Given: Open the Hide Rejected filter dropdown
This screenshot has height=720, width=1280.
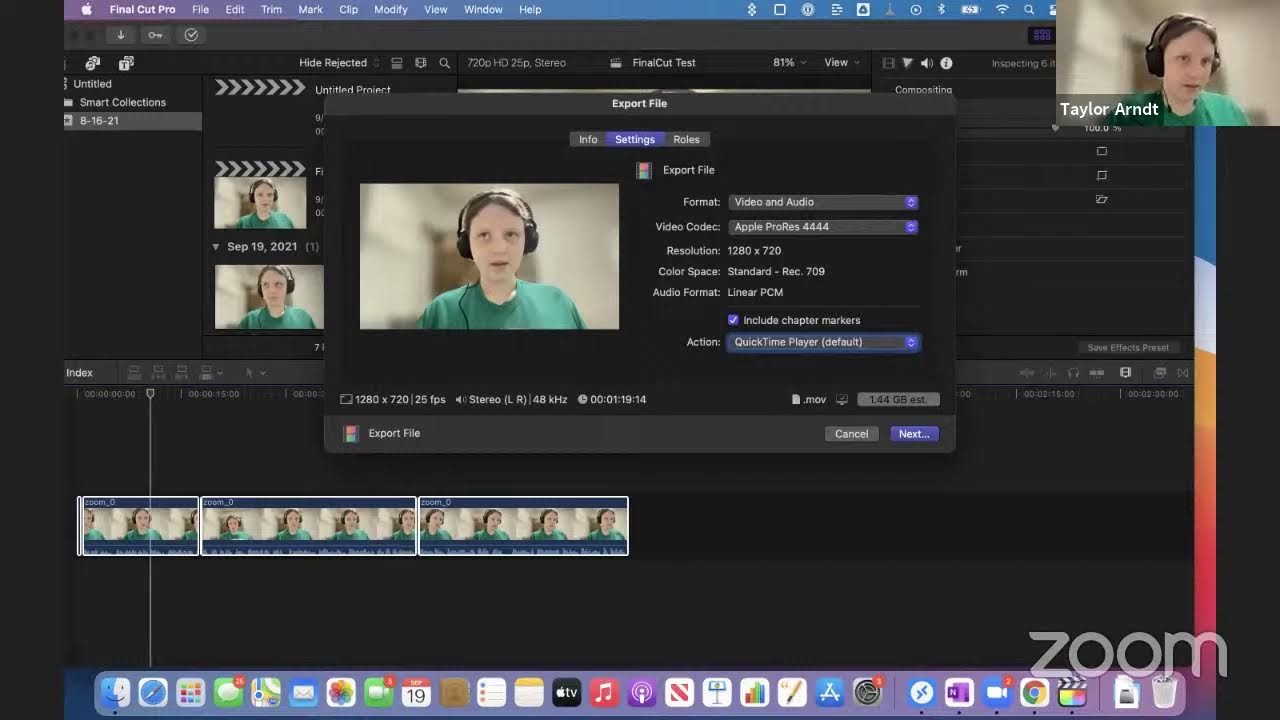Looking at the screenshot, I should click(339, 63).
